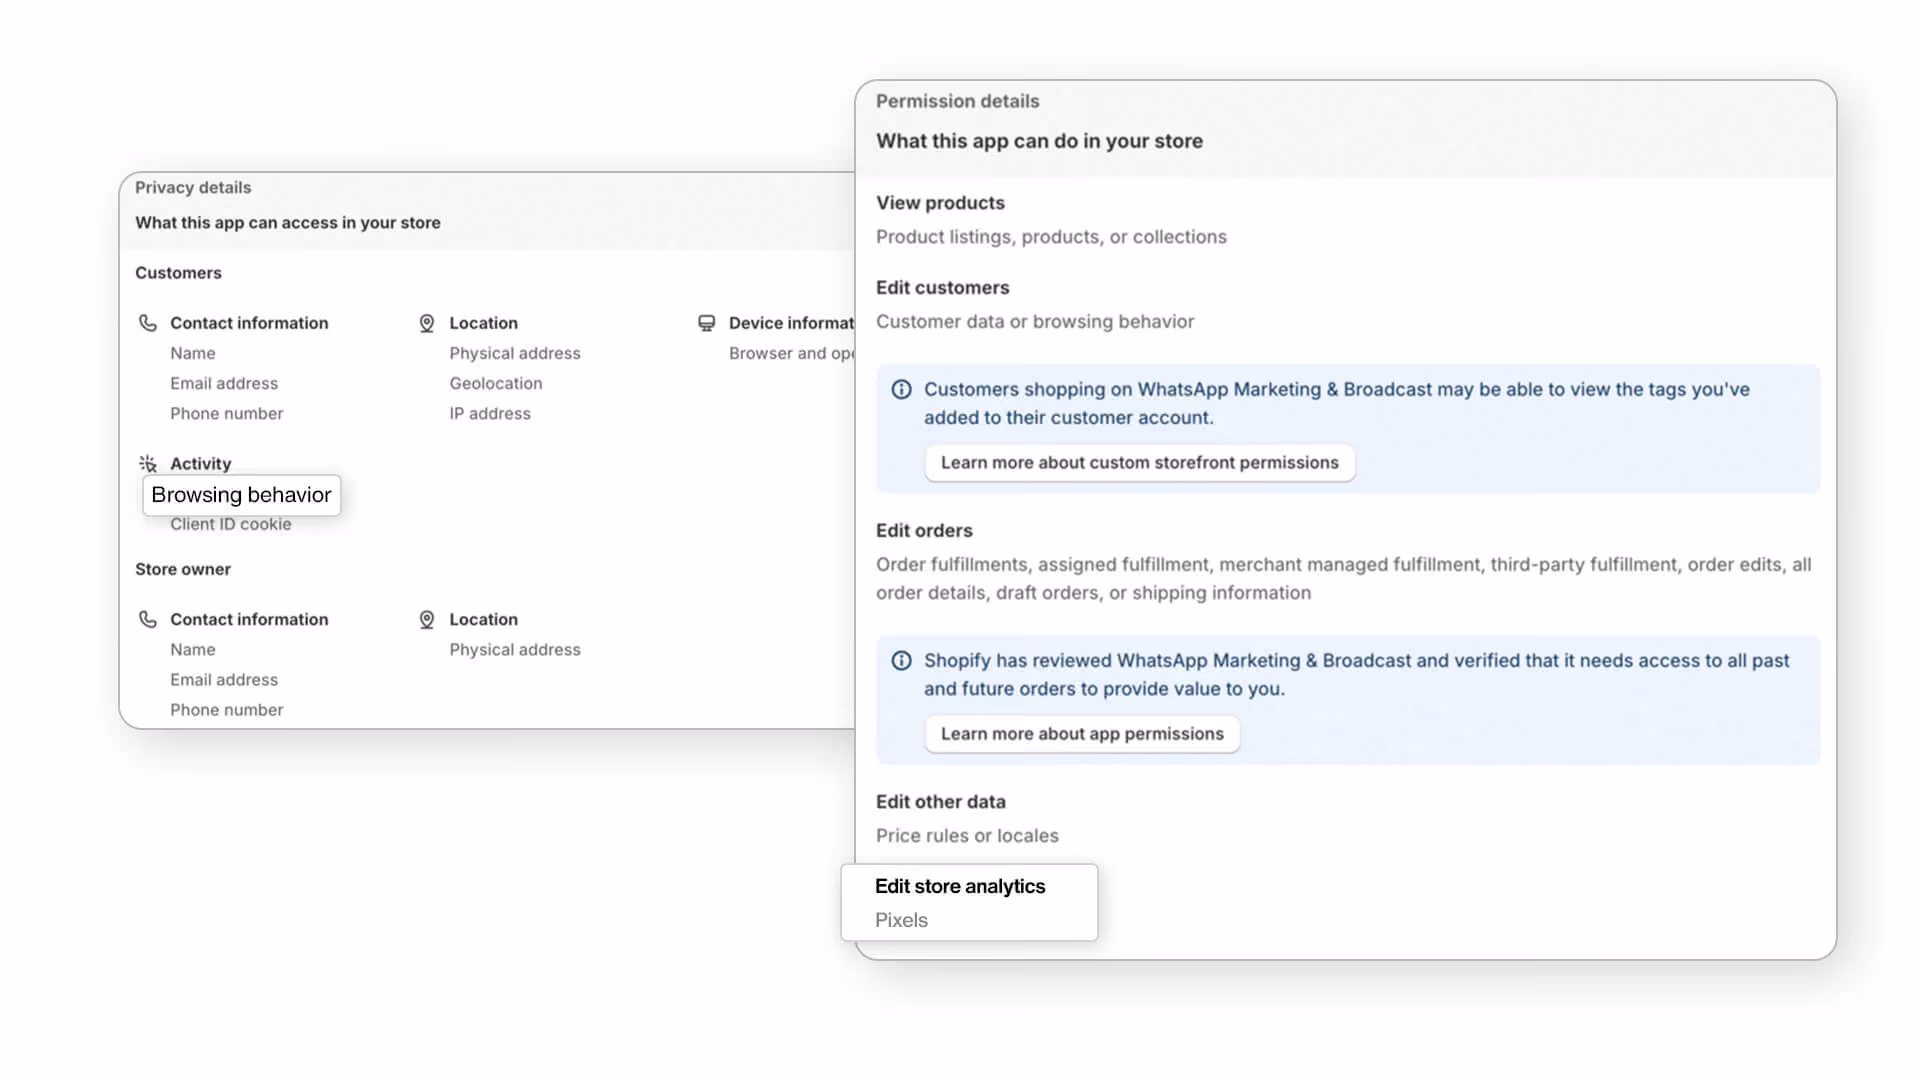The height and width of the screenshot is (1080, 1920).
Task: Click the View products heading
Action: [x=940, y=202]
